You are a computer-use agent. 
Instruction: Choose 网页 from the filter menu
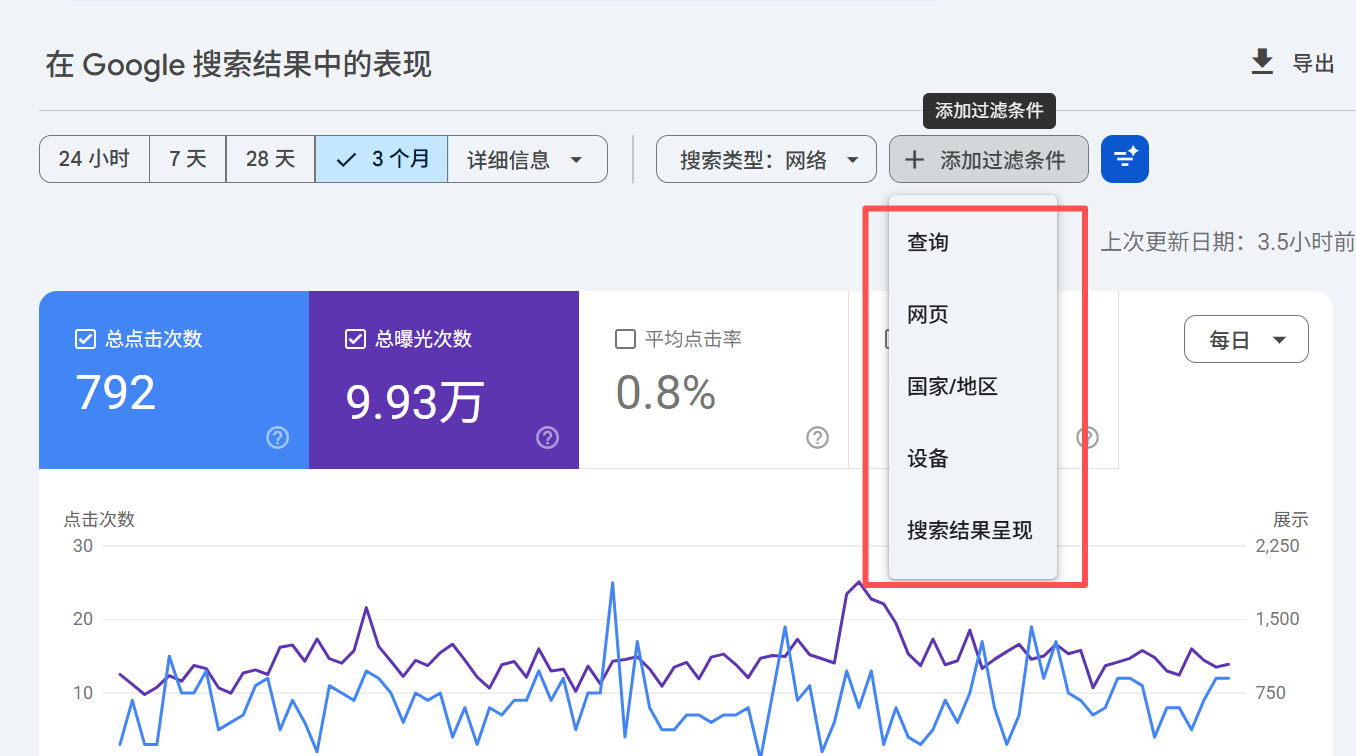tap(972, 314)
